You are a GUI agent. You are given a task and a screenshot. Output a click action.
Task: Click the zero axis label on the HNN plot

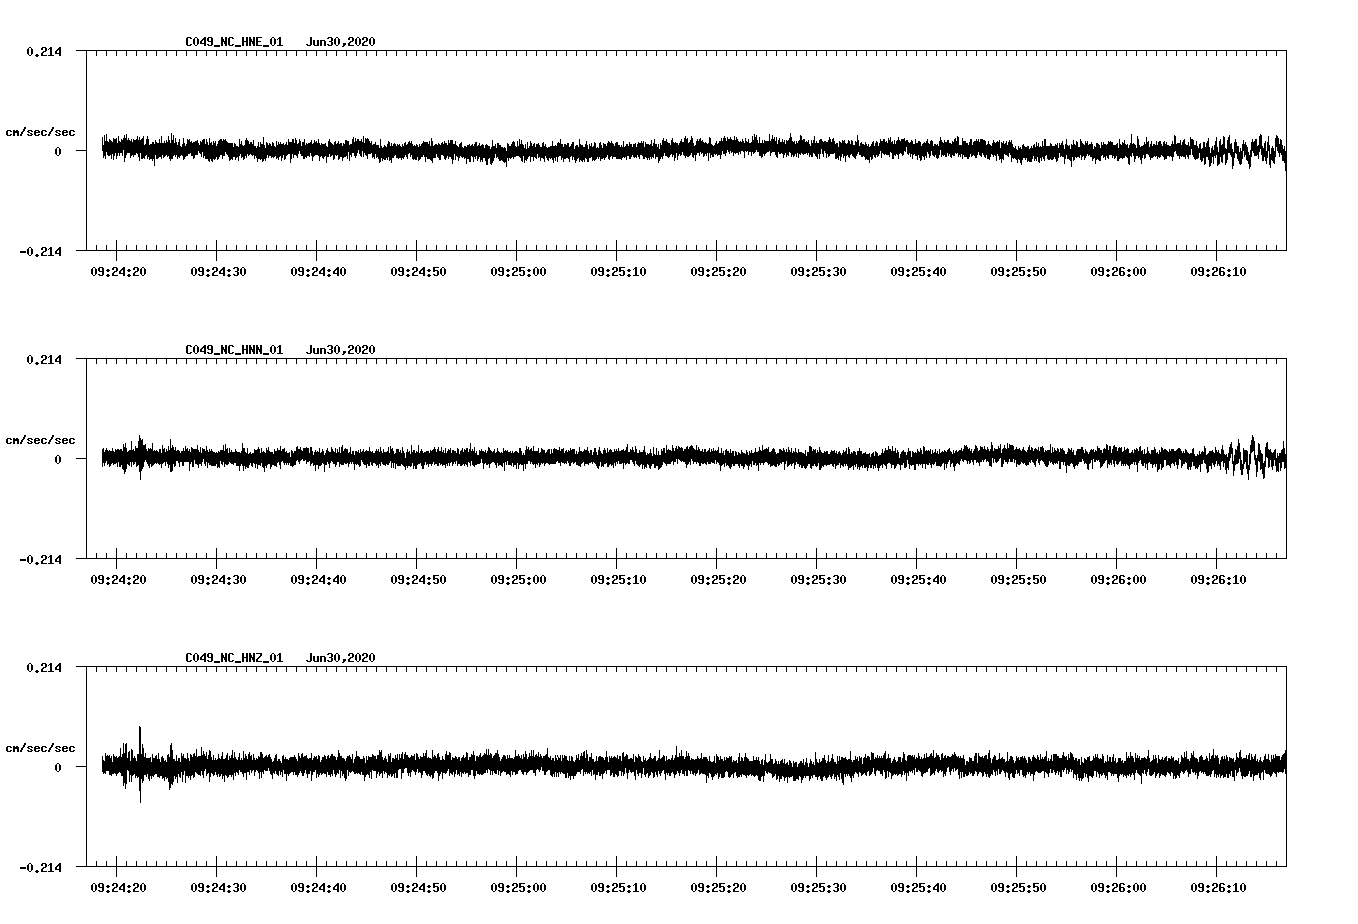pyautogui.click(x=58, y=459)
